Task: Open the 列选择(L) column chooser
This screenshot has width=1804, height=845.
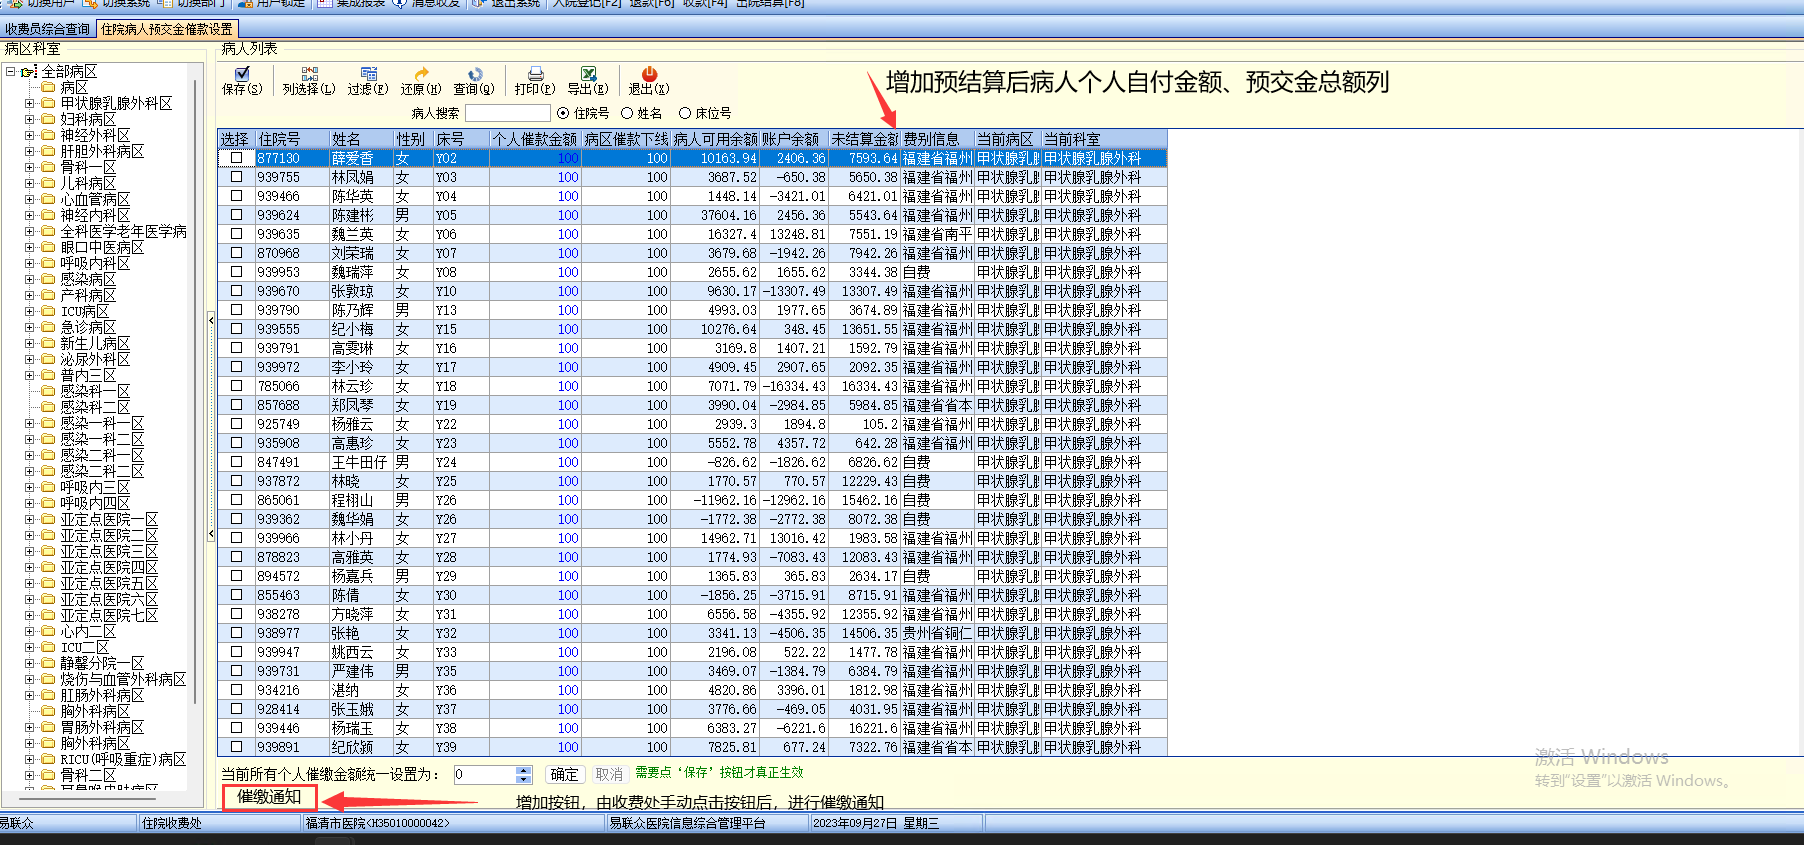Action: click(x=309, y=75)
